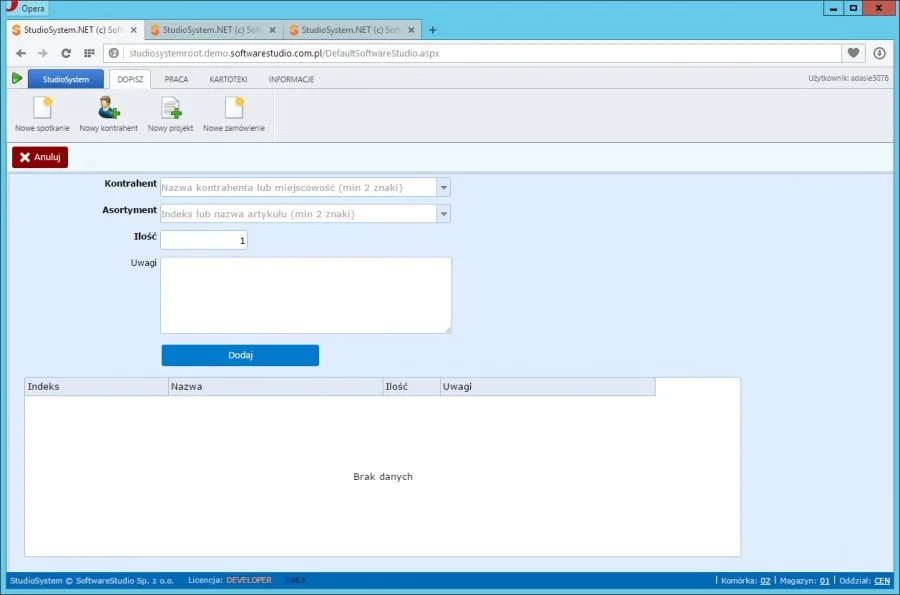The image size is (900, 595).
Task: Select the KARTOTEKI tab
Action: 228,79
